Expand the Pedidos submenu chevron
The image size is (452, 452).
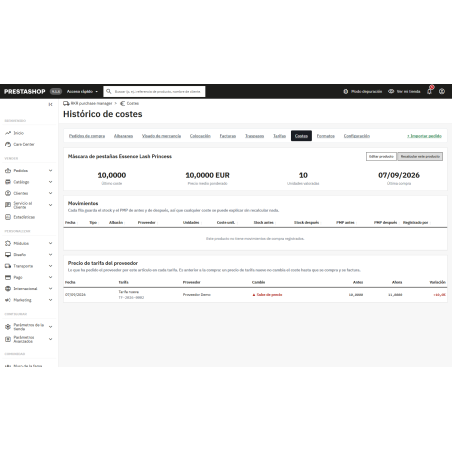[x=51, y=171]
